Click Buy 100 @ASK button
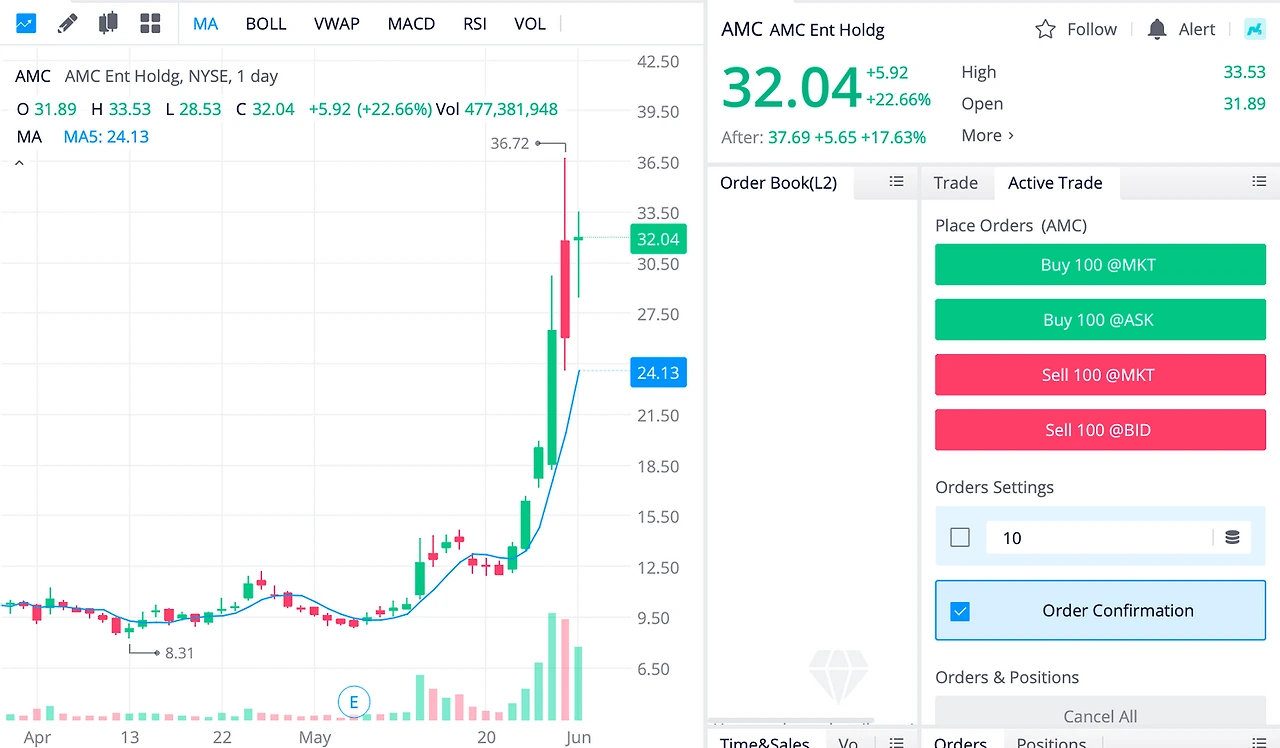1280x748 pixels. (x=1100, y=320)
